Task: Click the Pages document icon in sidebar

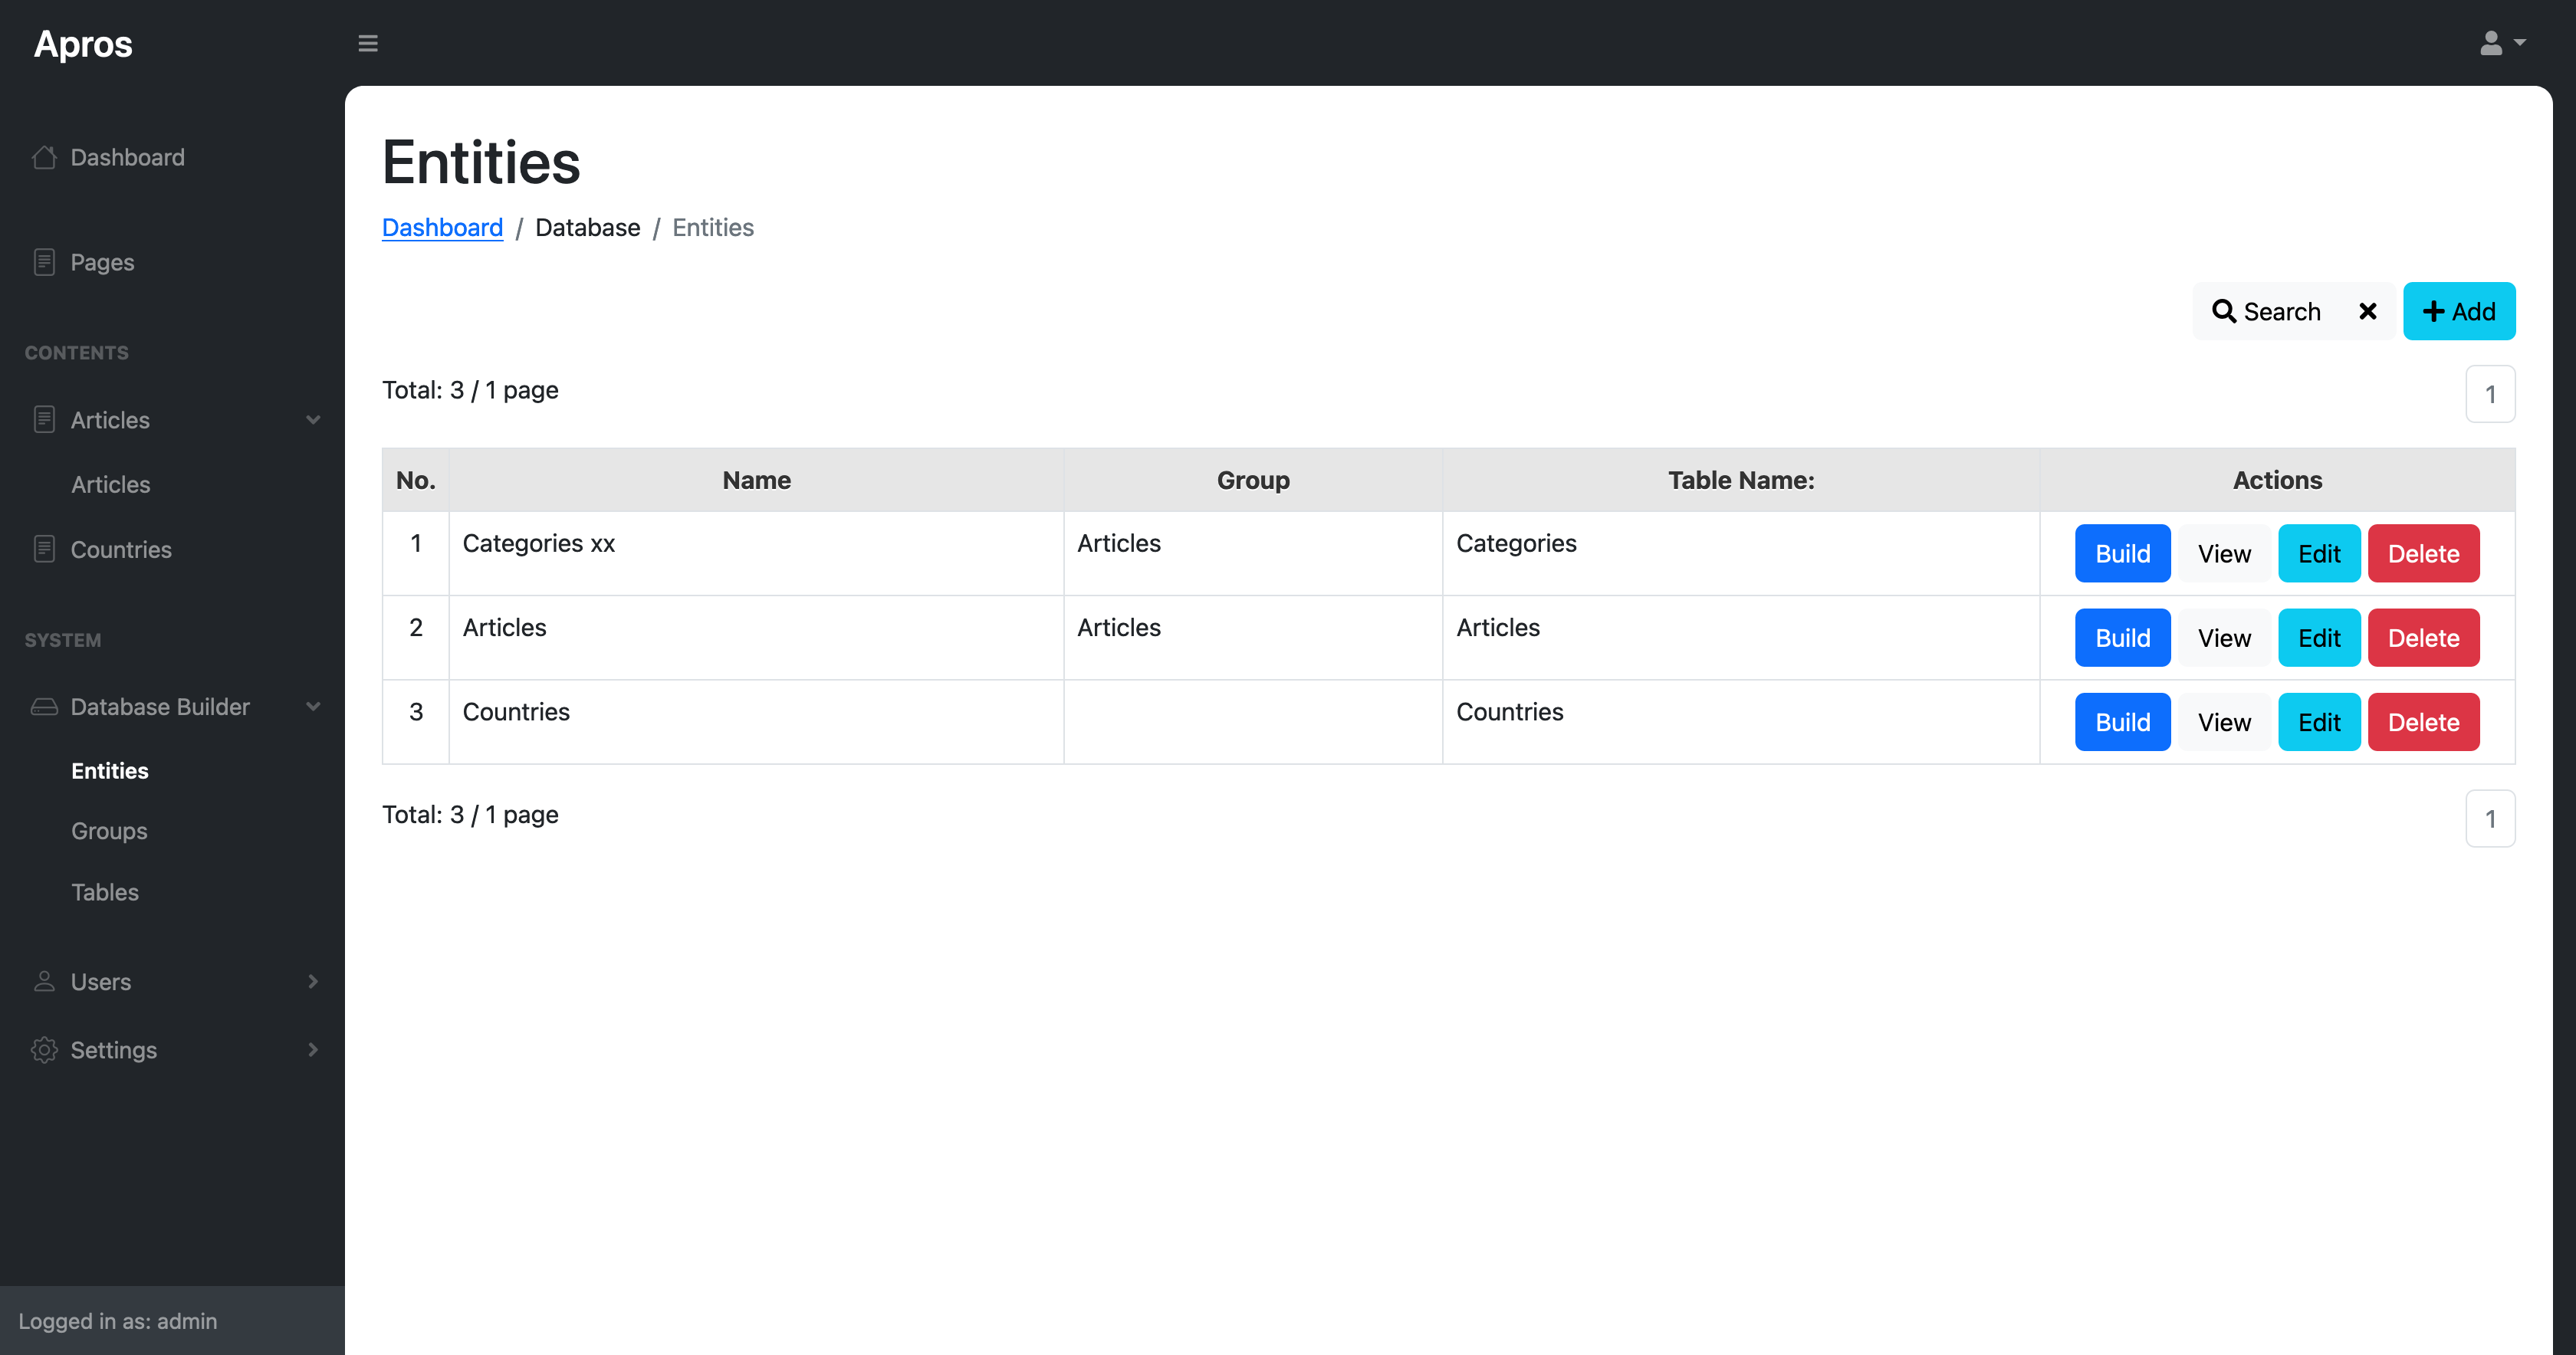Action: click(44, 262)
